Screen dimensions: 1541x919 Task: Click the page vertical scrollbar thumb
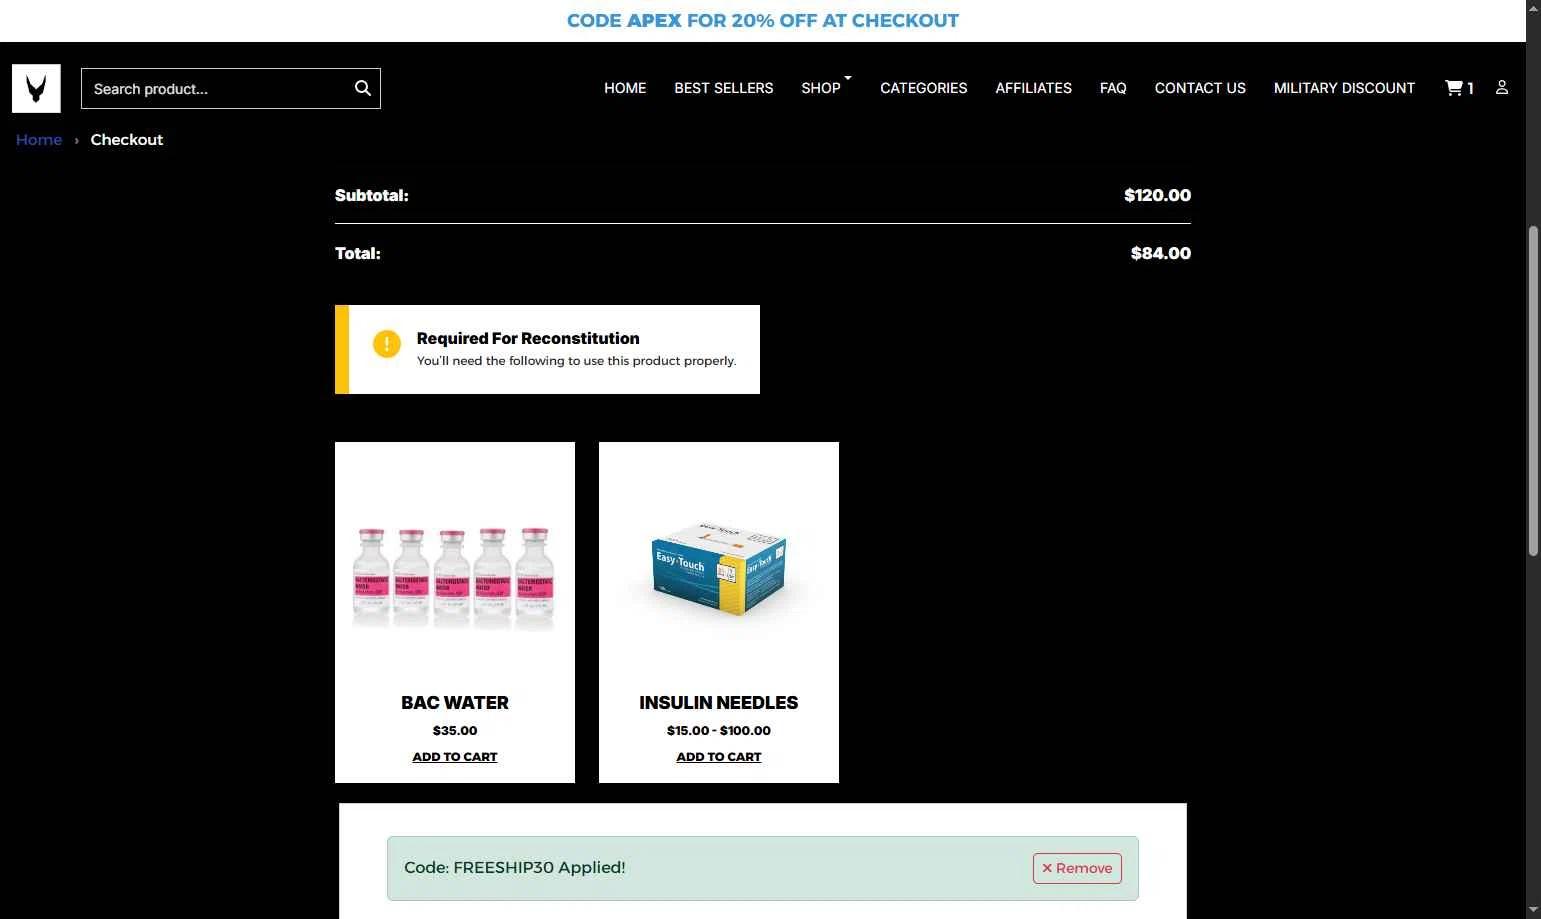(1533, 390)
